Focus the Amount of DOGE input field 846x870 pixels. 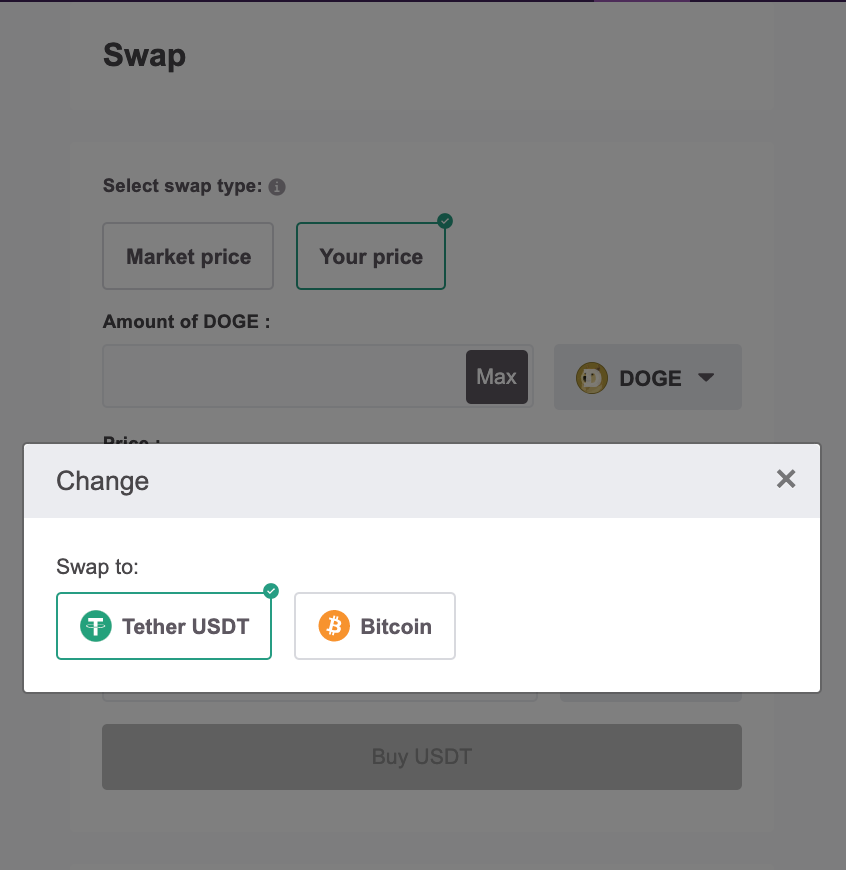click(x=284, y=376)
